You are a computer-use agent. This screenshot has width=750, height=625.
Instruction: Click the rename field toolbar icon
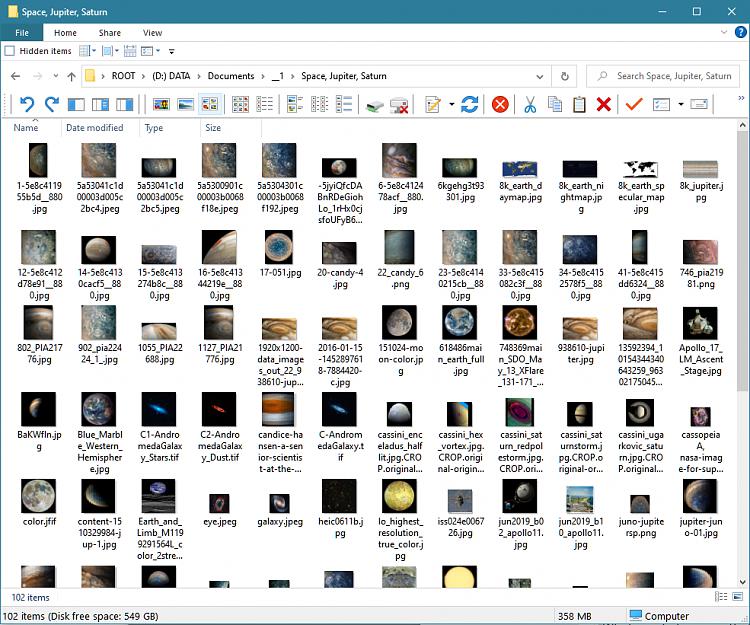pyautogui.click(x=699, y=104)
